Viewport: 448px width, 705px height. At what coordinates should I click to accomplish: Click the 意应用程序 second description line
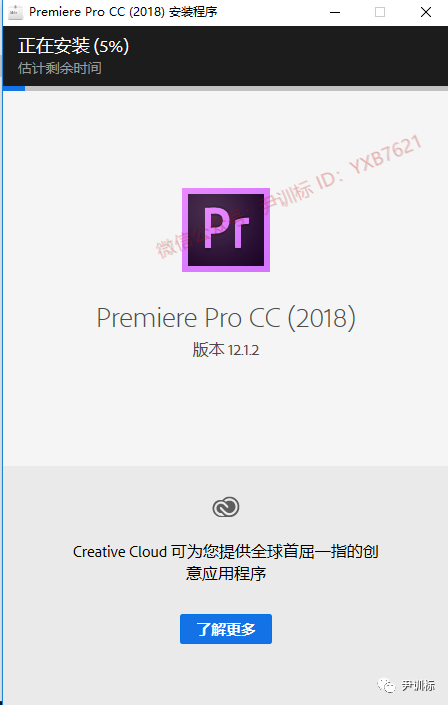point(226,573)
